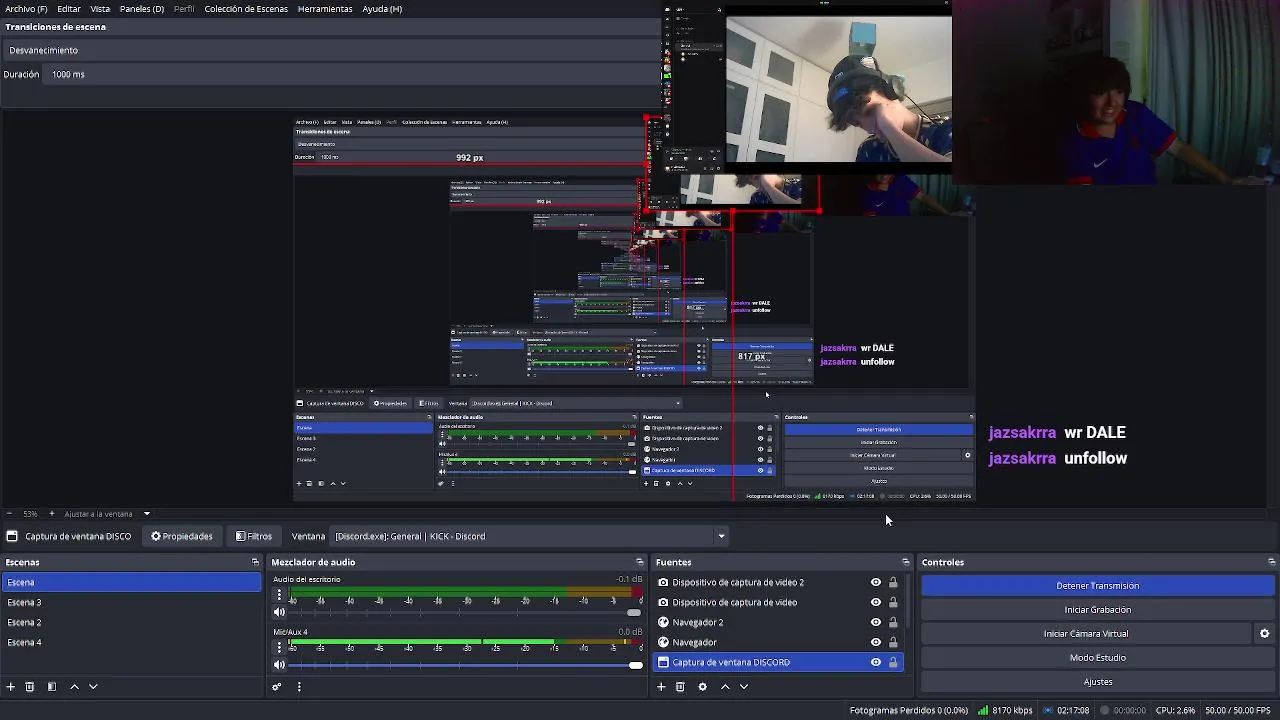Click Detener Transmisión to stop streaming
Viewport: 1280px width, 720px height.
[1097, 586]
